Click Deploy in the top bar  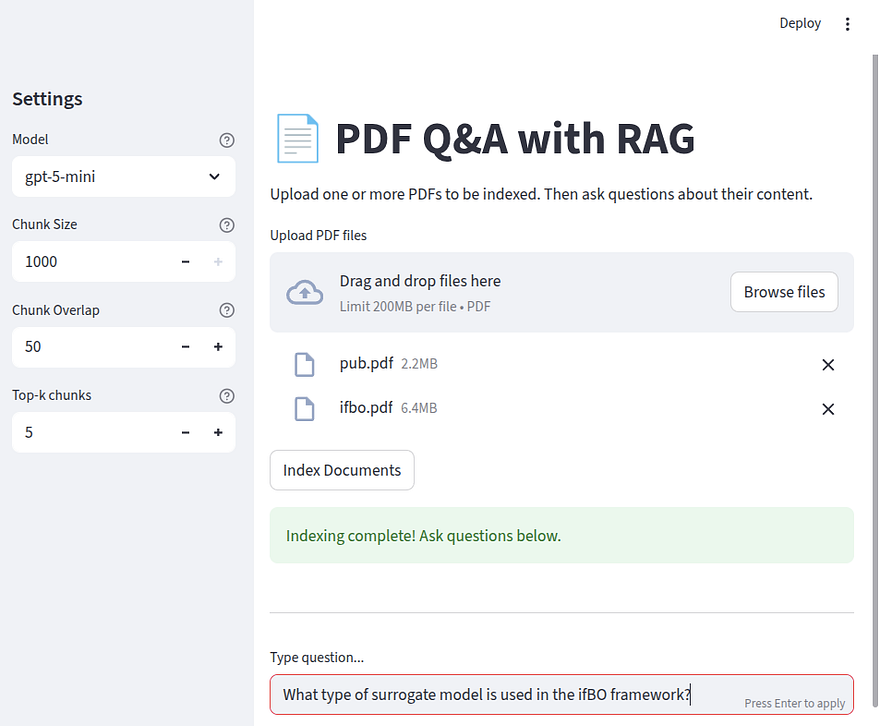tap(800, 23)
